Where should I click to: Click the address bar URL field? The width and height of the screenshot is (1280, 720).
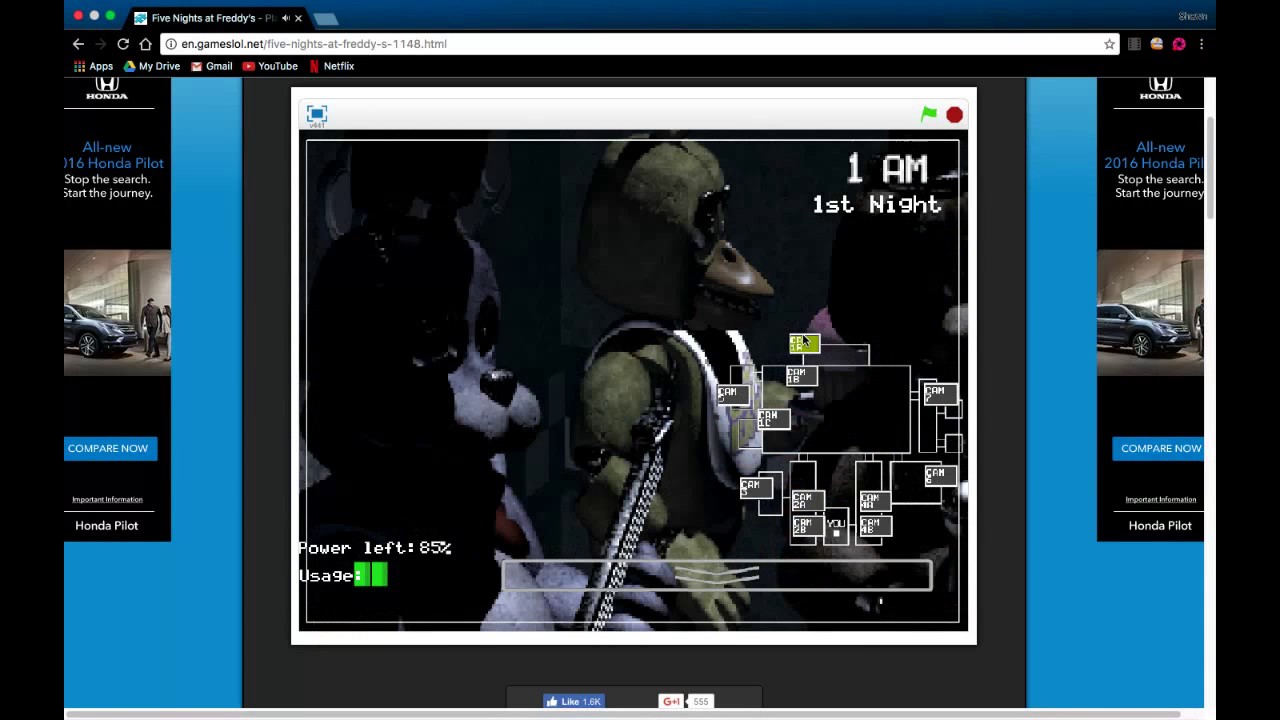pyautogui.click(x=638, y=44)
